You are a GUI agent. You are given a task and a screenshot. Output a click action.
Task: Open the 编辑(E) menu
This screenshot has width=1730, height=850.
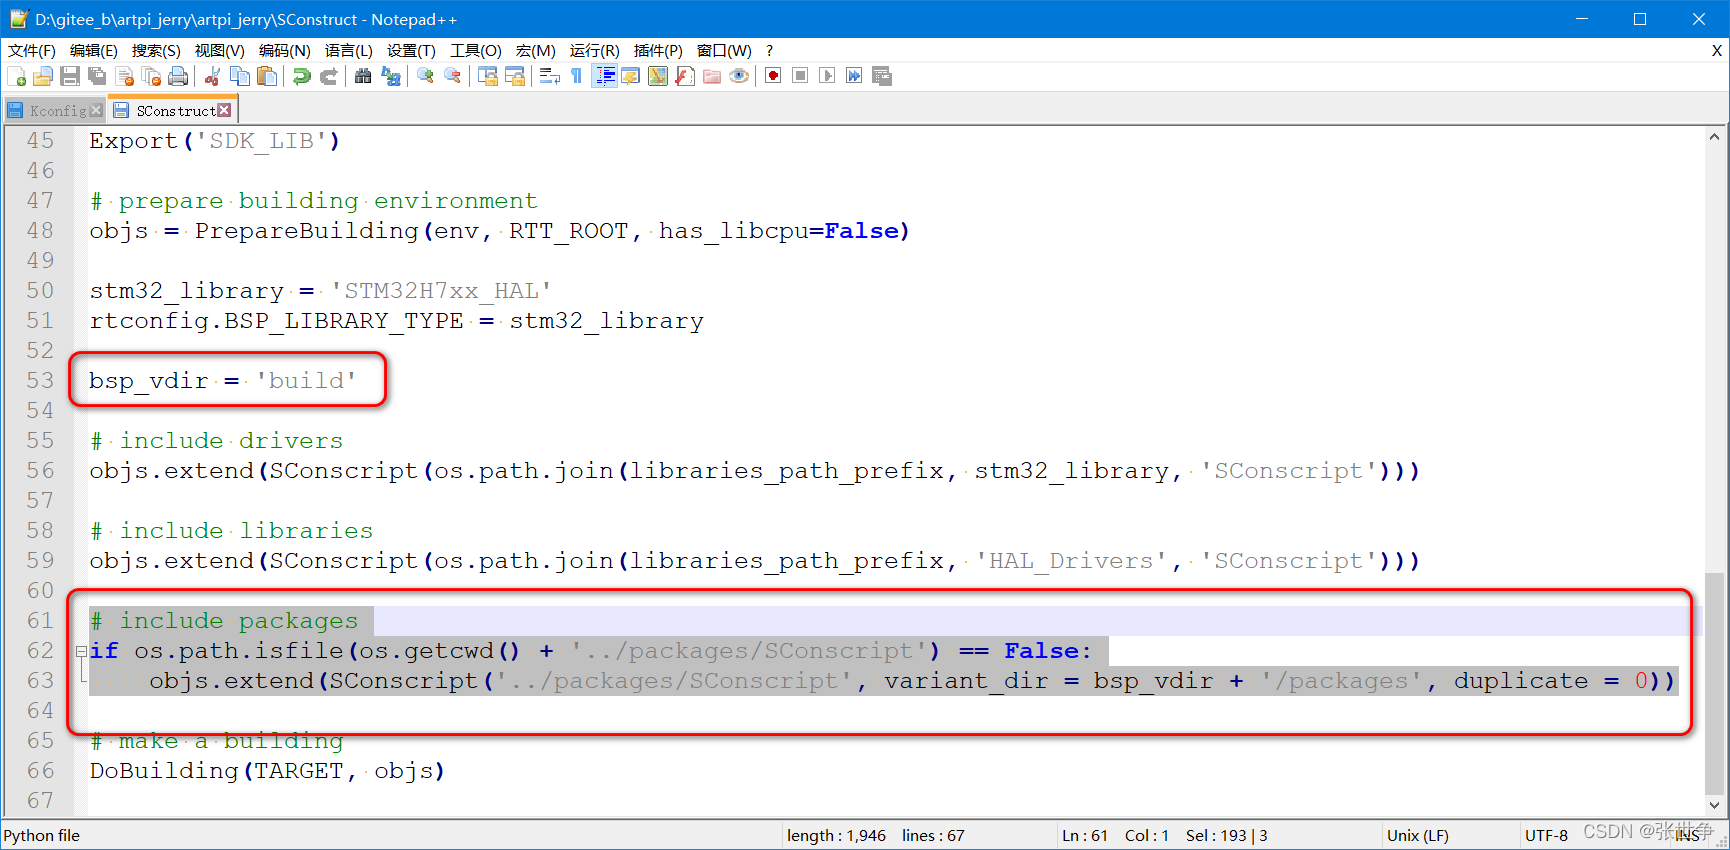94,50
